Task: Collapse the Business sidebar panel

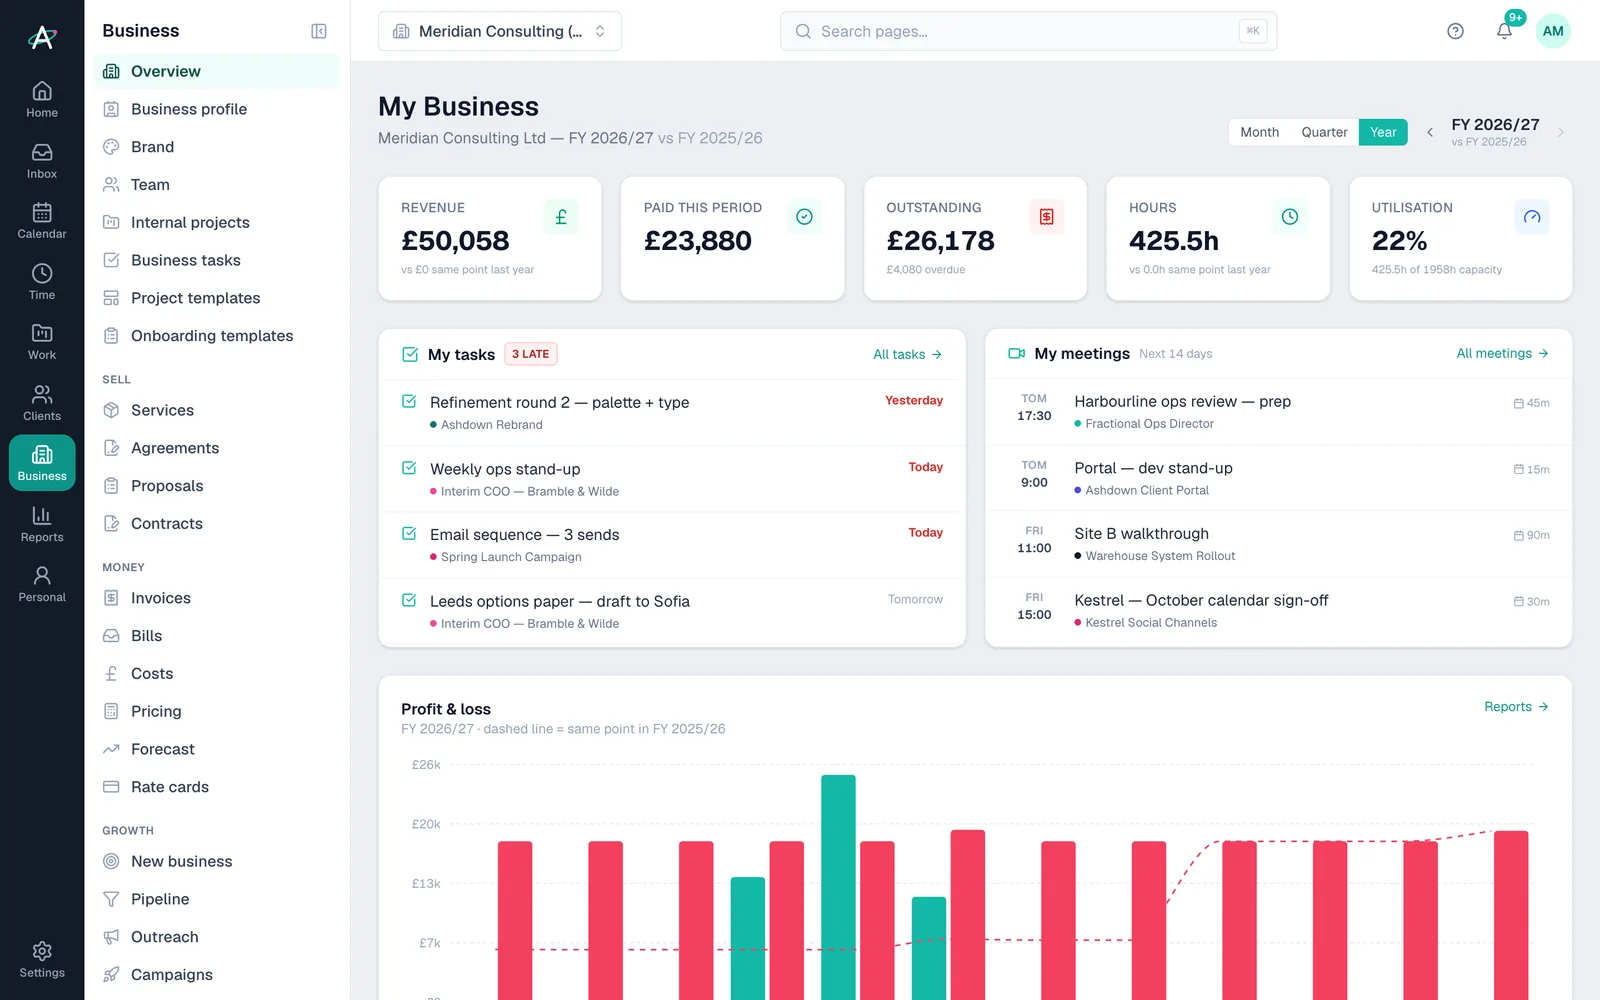Action: (319, 31)
